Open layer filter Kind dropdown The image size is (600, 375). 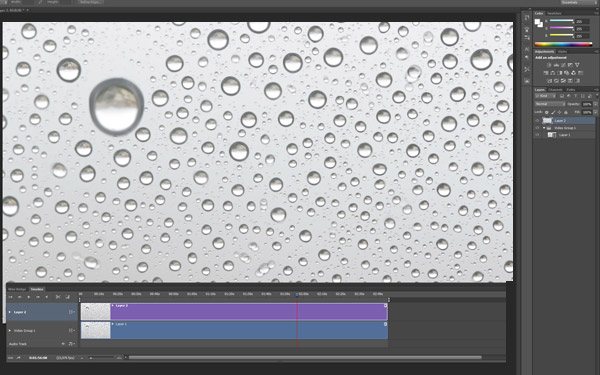[x=545, y=96]
